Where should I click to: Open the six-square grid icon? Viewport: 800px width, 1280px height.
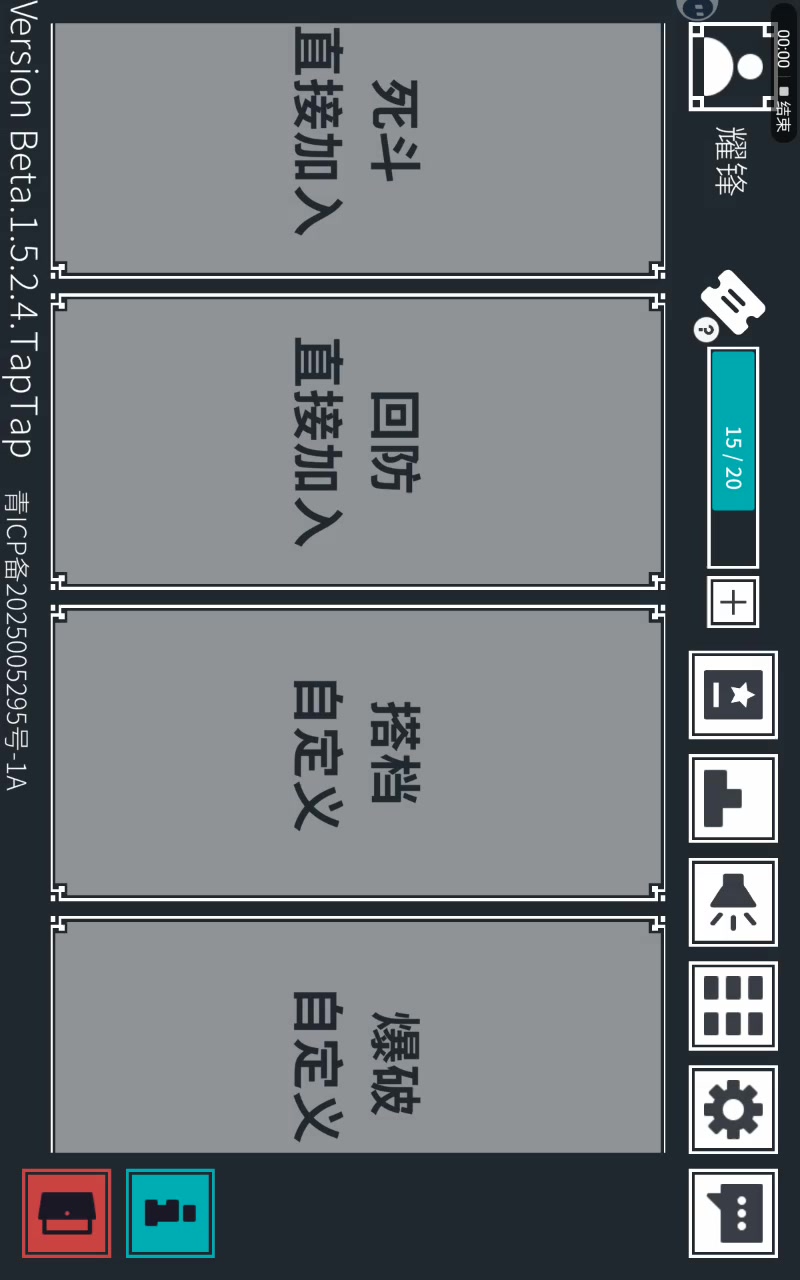(733, 1006)
